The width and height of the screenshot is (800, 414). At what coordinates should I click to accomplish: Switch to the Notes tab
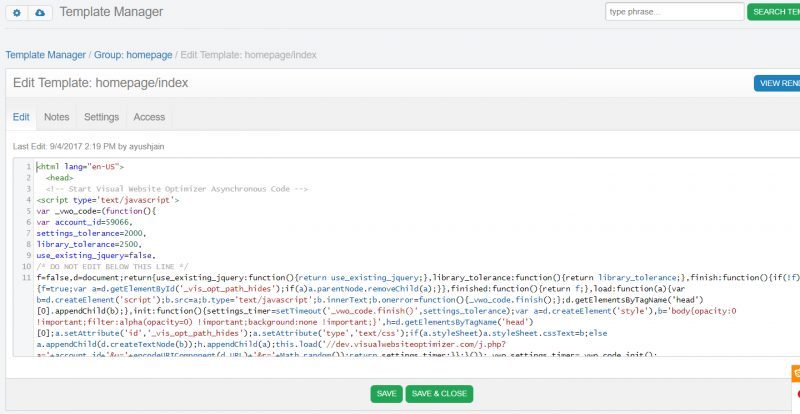57,117
